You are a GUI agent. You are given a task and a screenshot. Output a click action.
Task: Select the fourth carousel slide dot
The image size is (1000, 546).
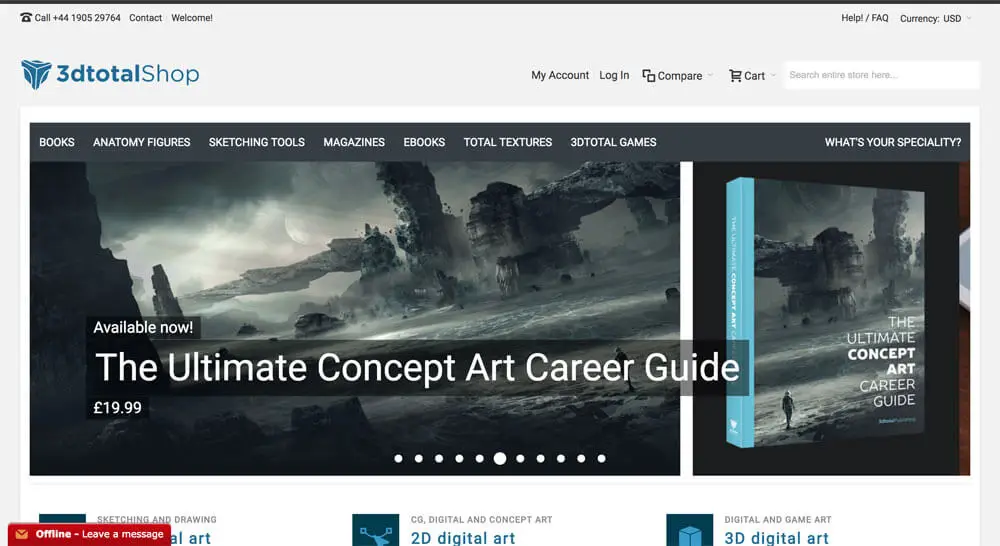(x=459, y=459)
